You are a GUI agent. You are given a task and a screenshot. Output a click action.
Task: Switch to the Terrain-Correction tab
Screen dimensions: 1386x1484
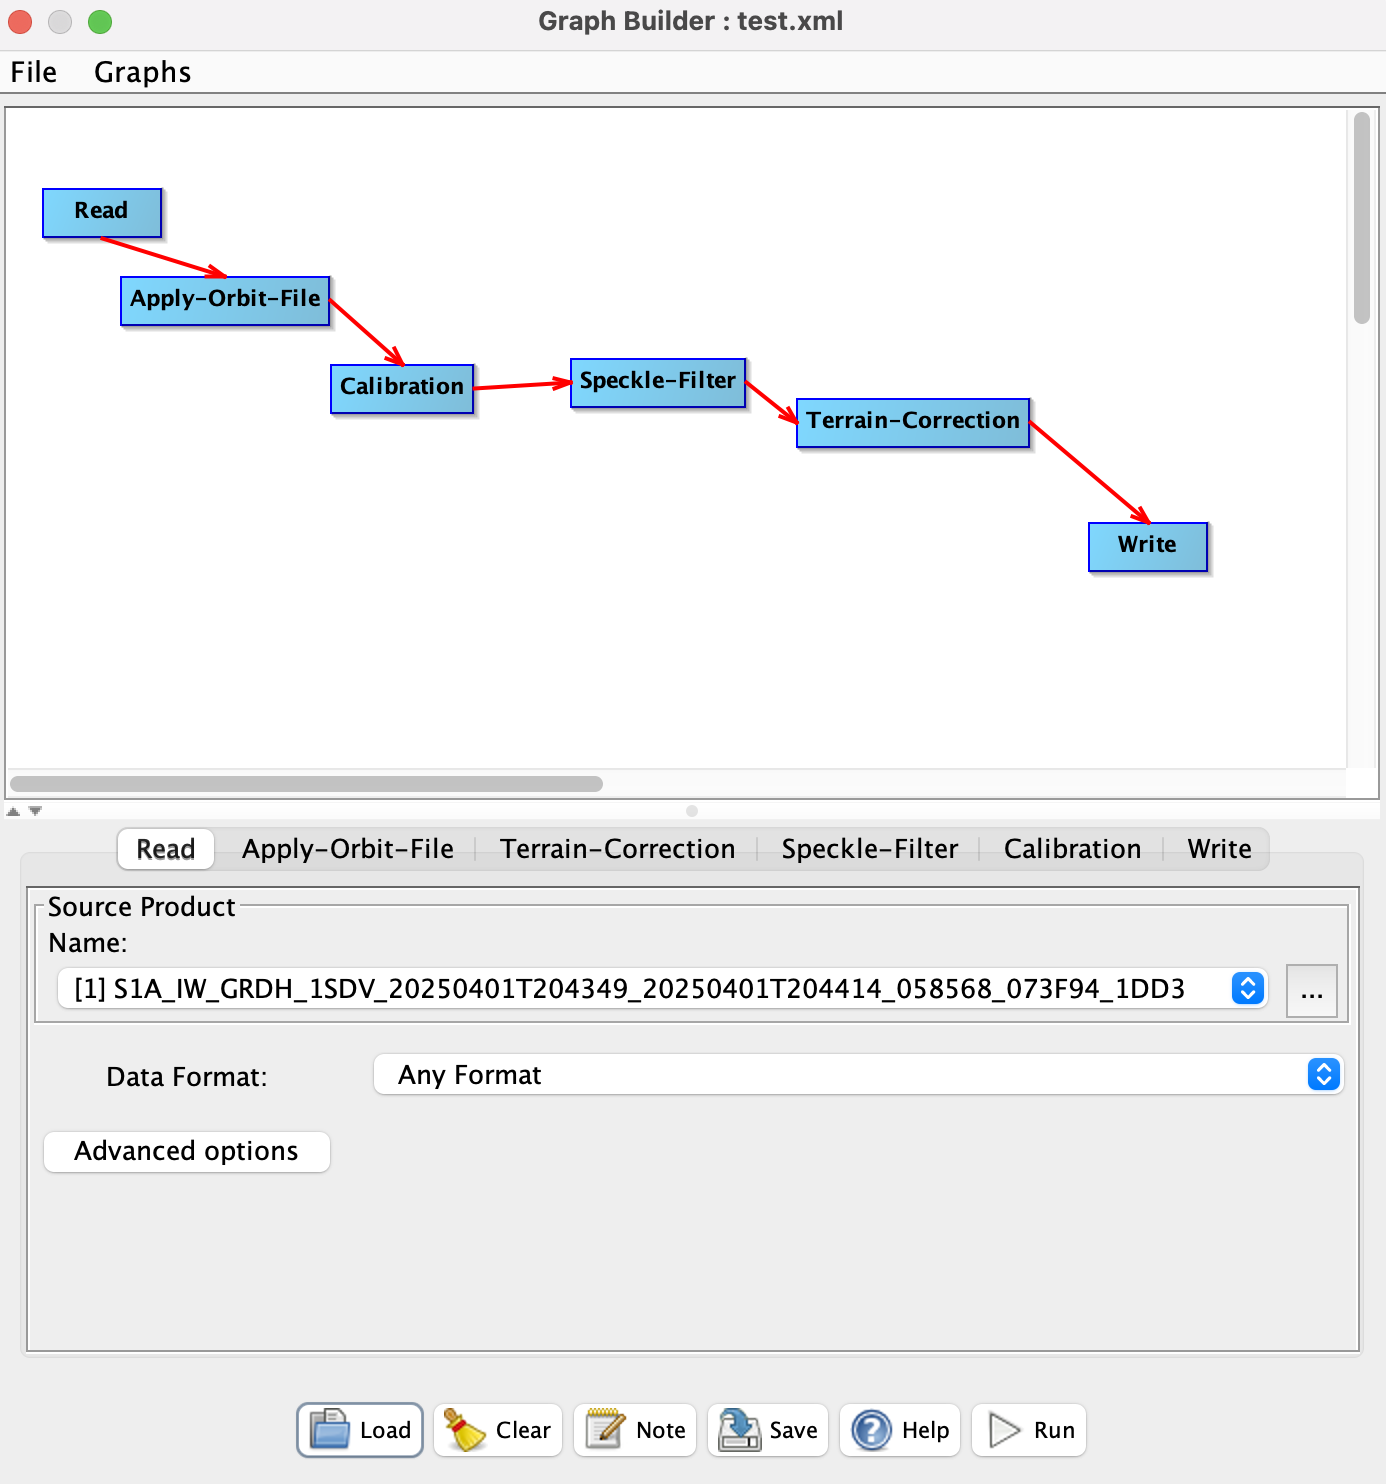pos(618,849)
